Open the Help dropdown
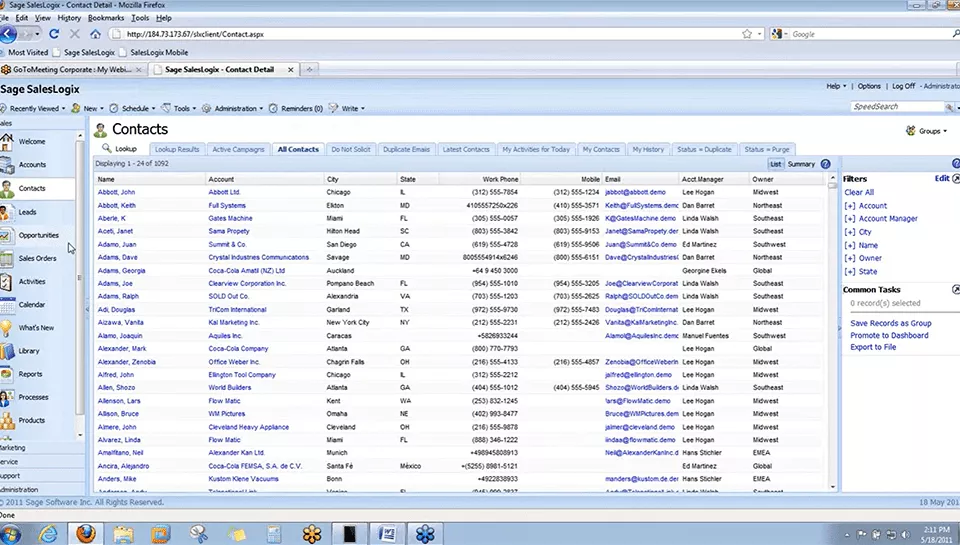 836,86
